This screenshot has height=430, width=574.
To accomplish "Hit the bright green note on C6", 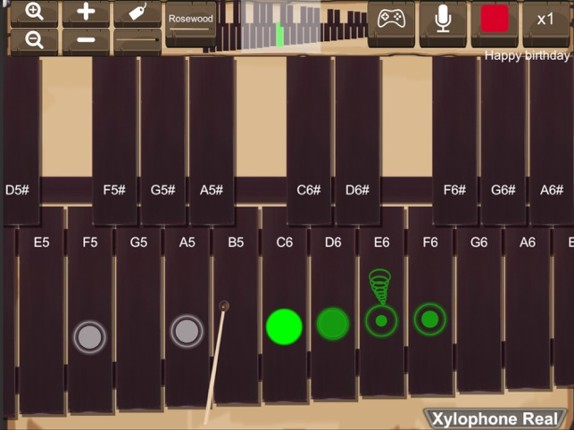I will tap(284, 327).
